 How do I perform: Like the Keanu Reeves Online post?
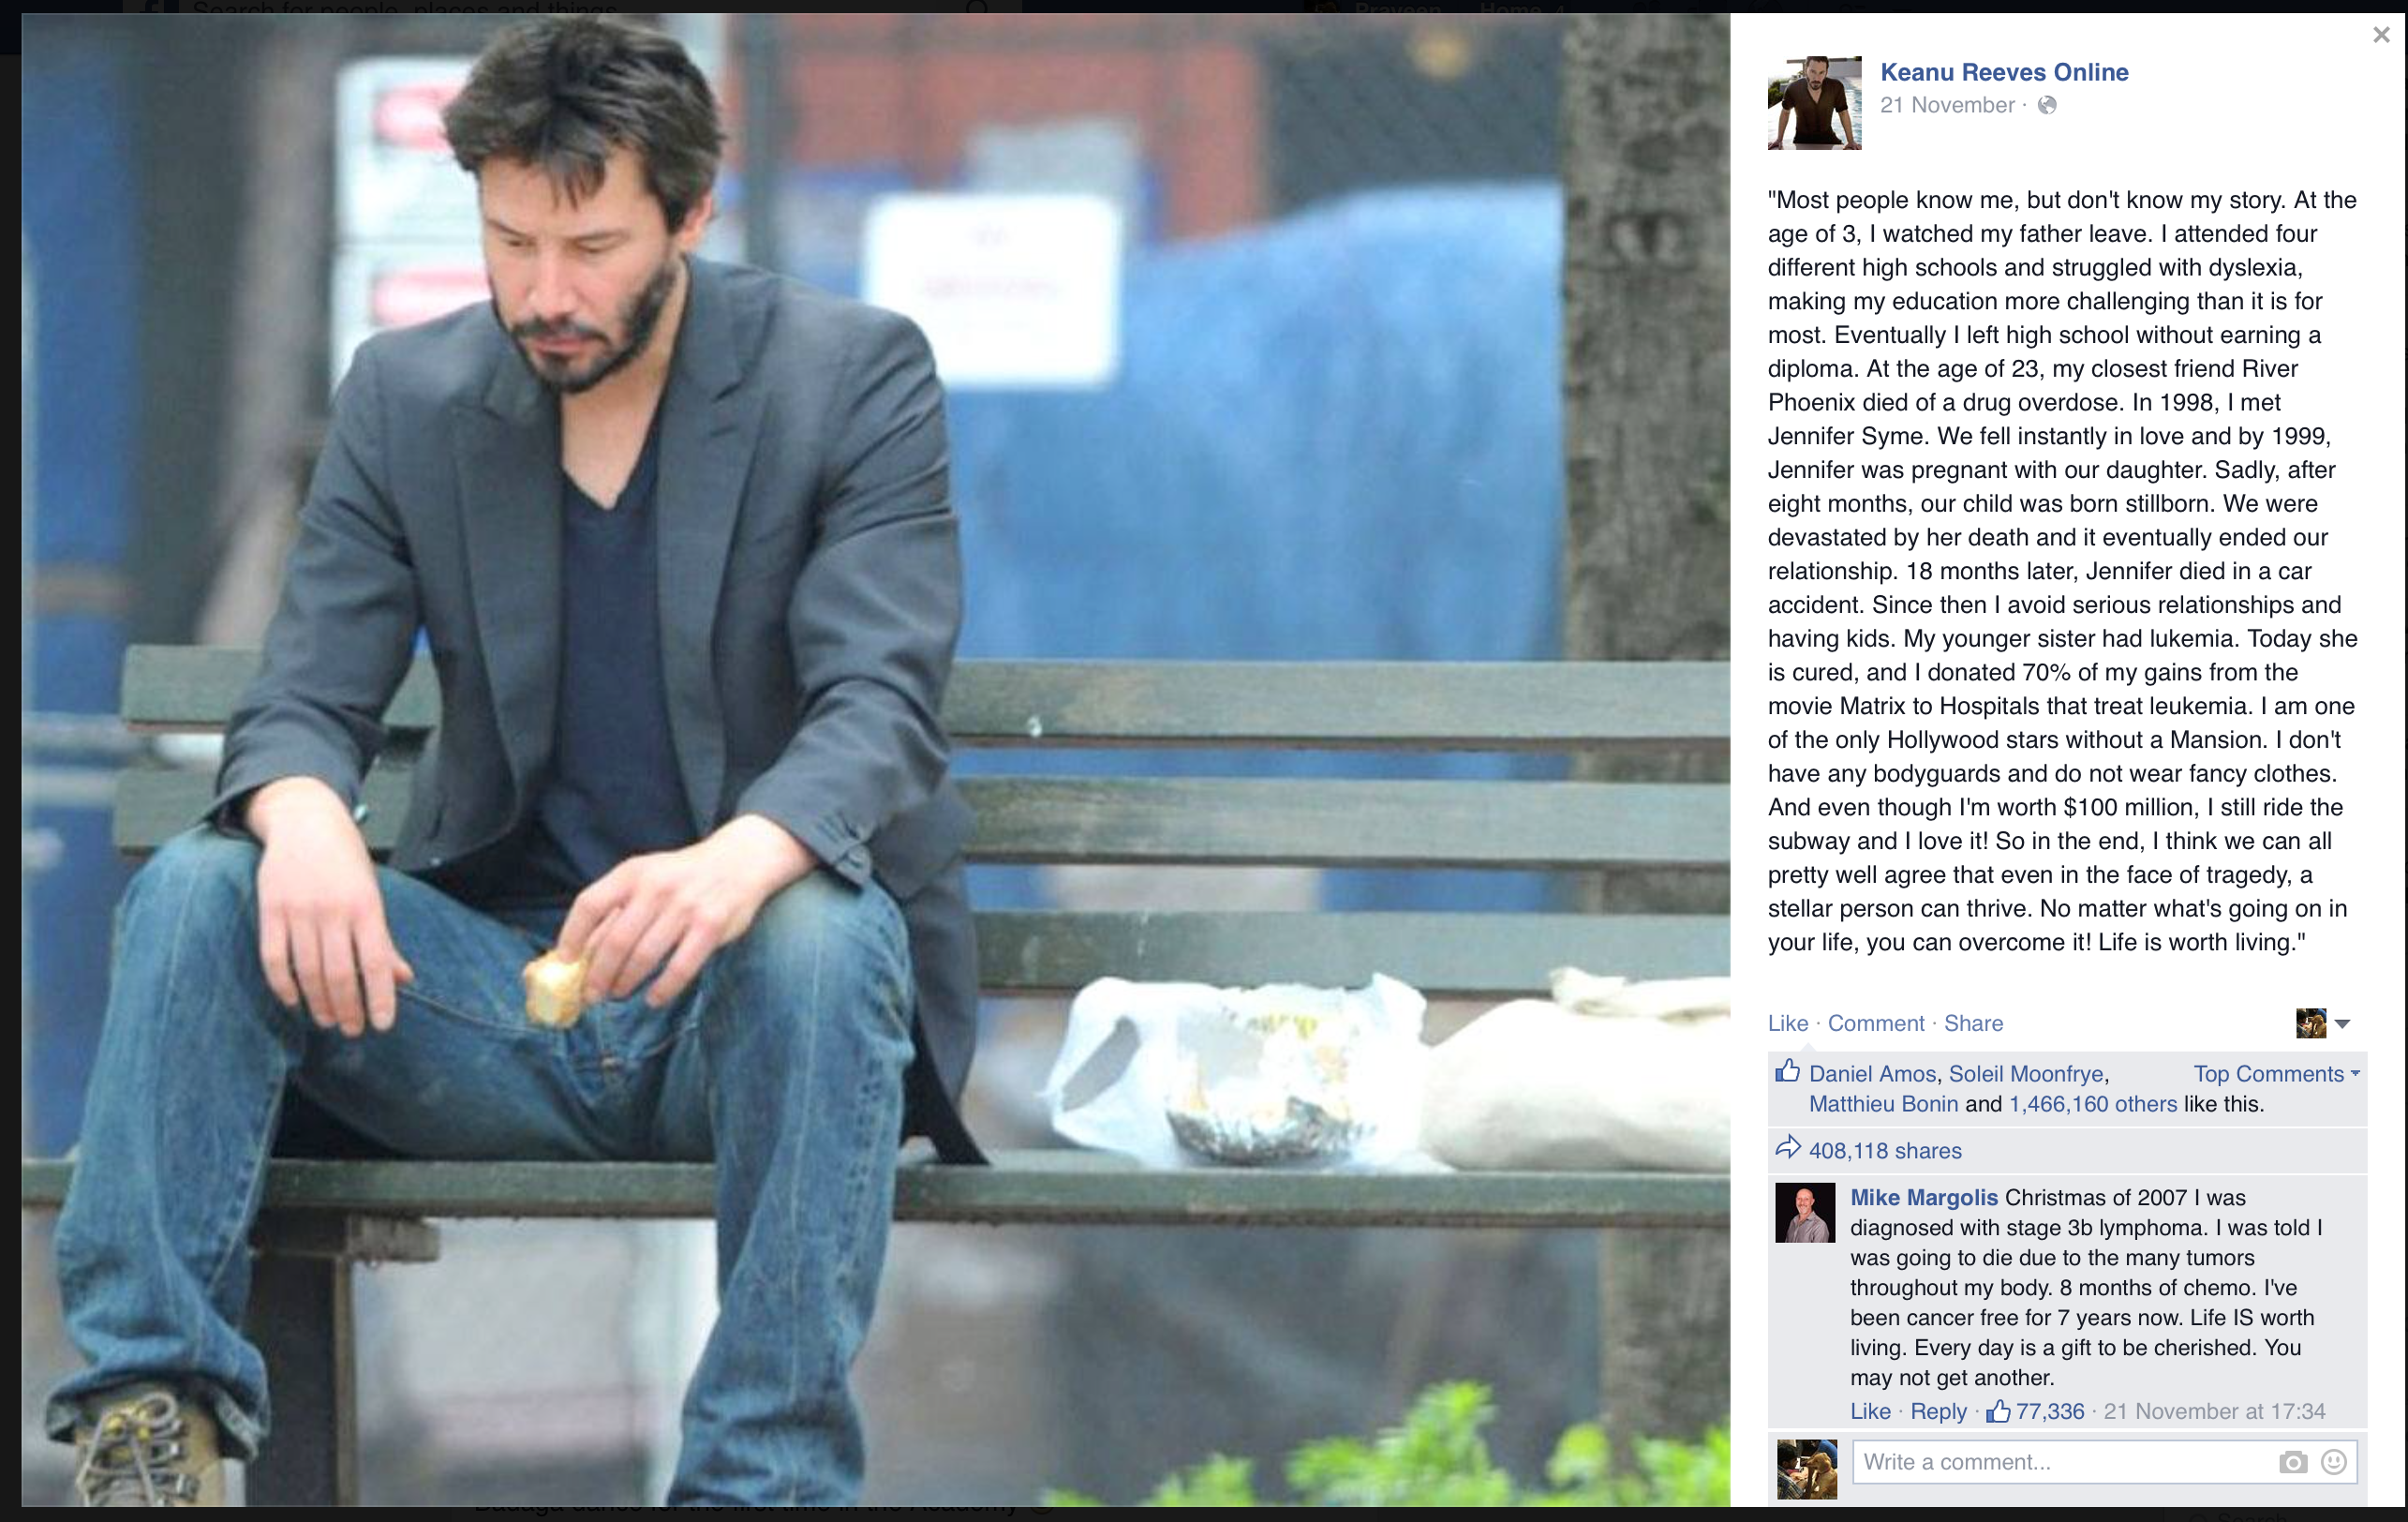[x=1788, y=1023]
